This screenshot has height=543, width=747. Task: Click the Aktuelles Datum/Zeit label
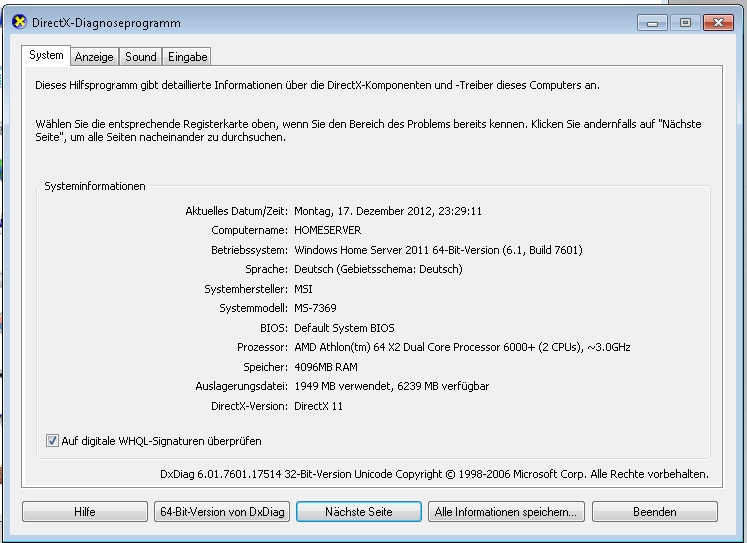tap(237, 211)
